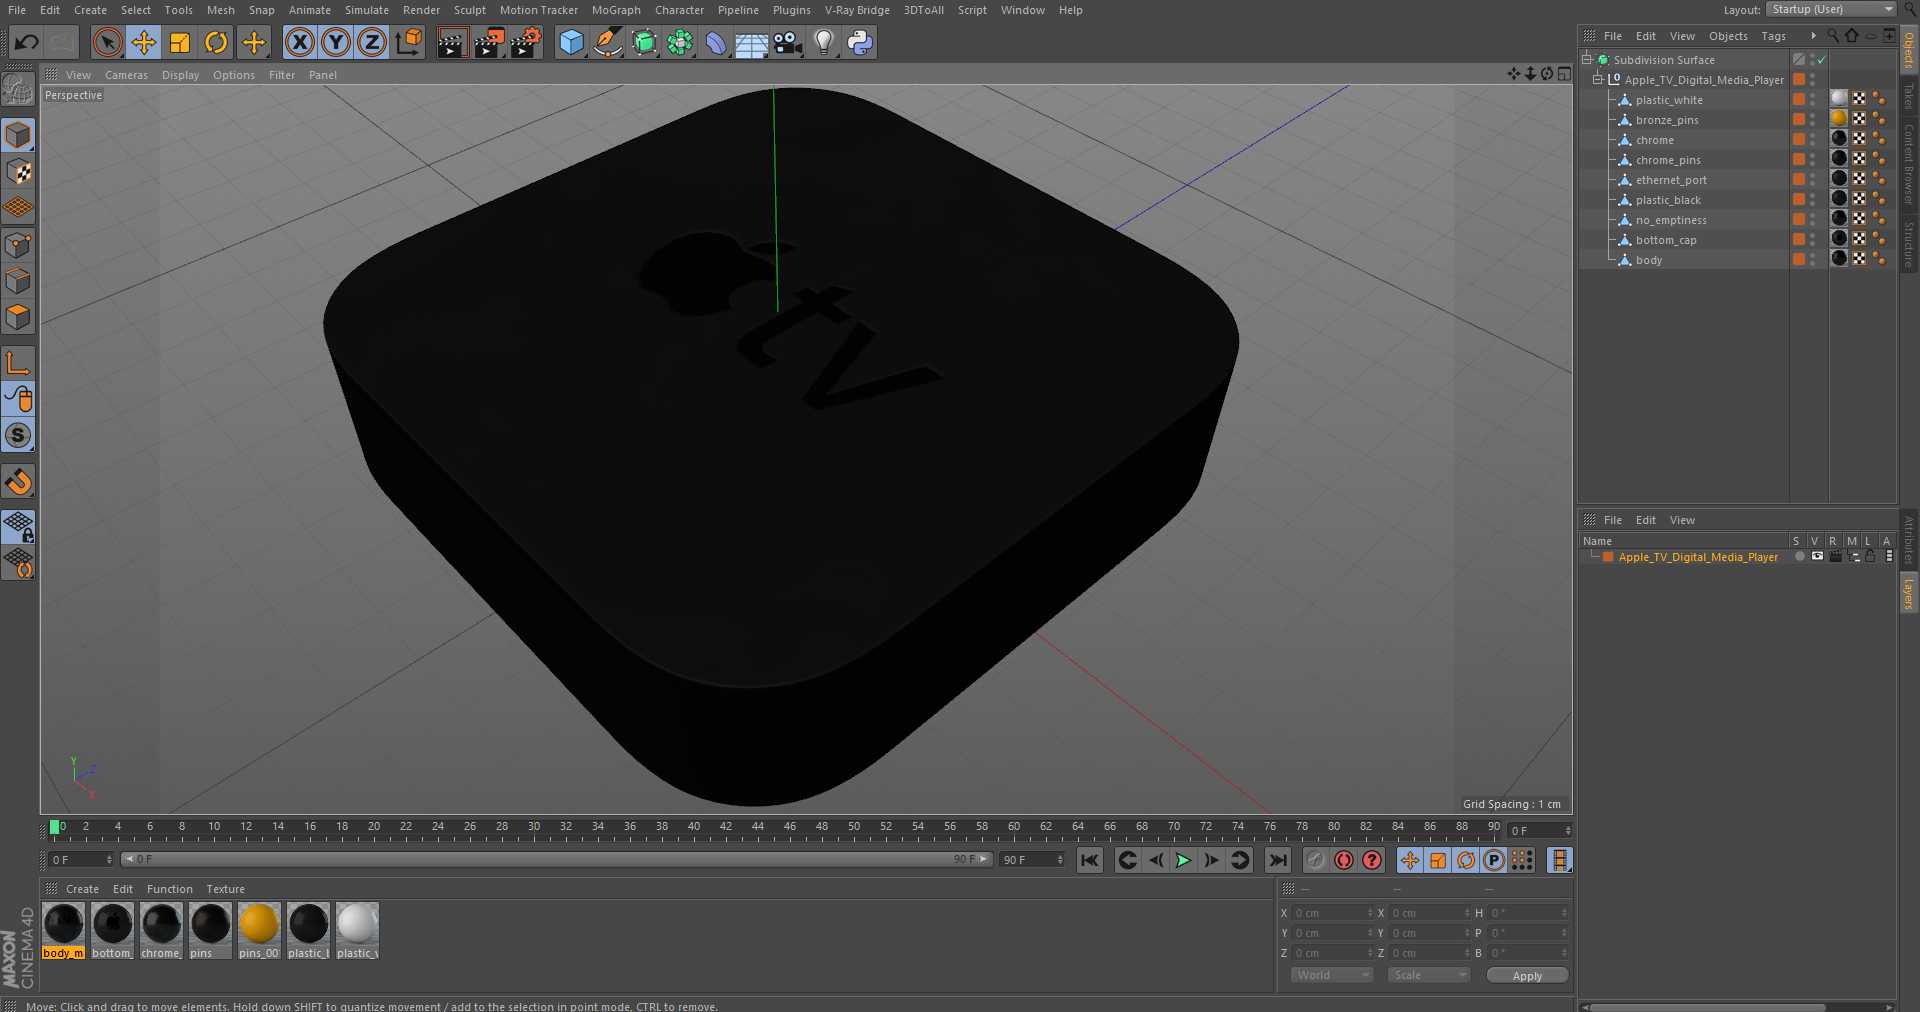Screen dimensions: 1920x1012
Task: Click the object manager search icon
Action: (1832, 35)
